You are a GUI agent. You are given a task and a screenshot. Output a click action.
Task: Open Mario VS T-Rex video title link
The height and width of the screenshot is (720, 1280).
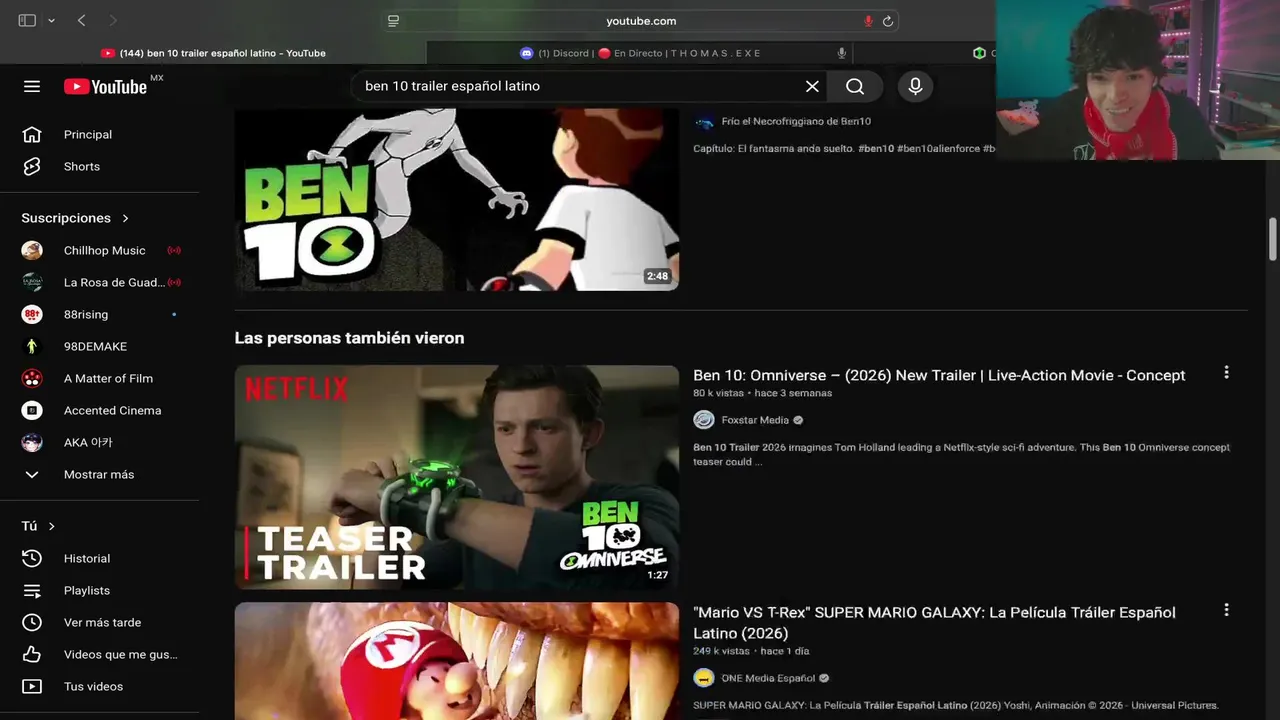point(934,622)
